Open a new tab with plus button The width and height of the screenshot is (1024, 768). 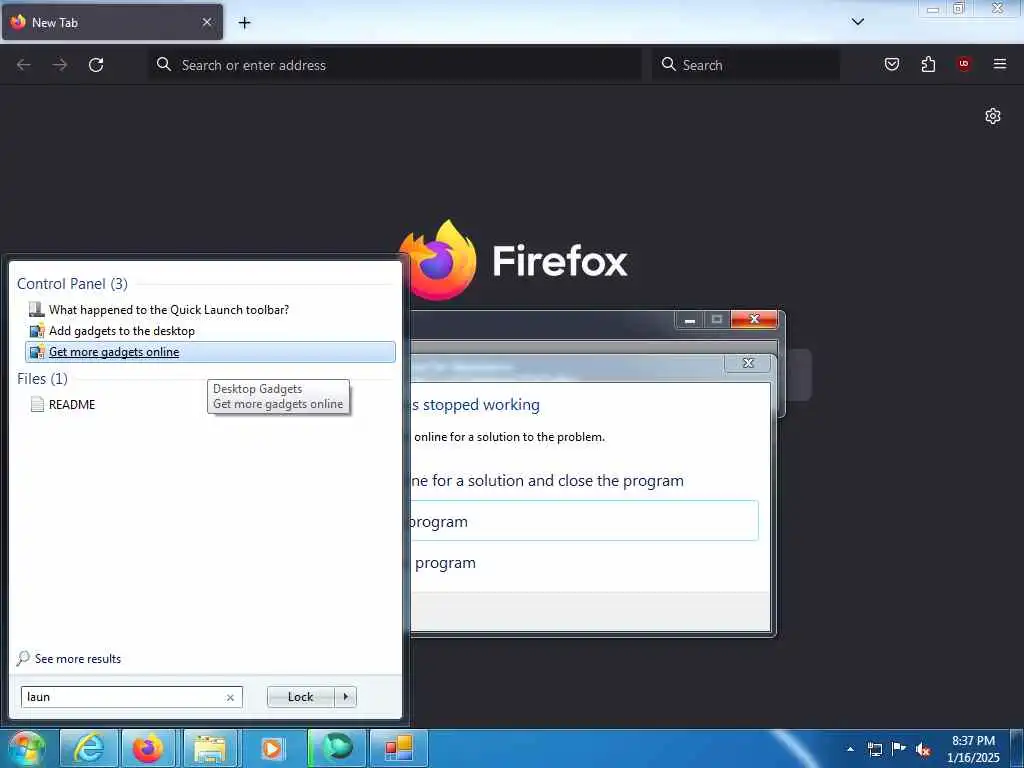244,23
